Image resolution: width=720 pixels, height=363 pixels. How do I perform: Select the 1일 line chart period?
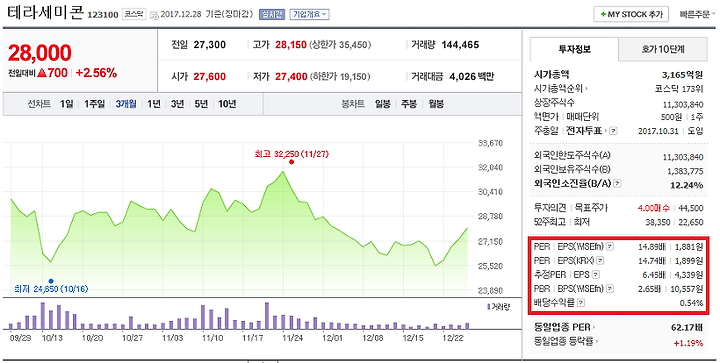pyautogui.click(x=66, y=104)
